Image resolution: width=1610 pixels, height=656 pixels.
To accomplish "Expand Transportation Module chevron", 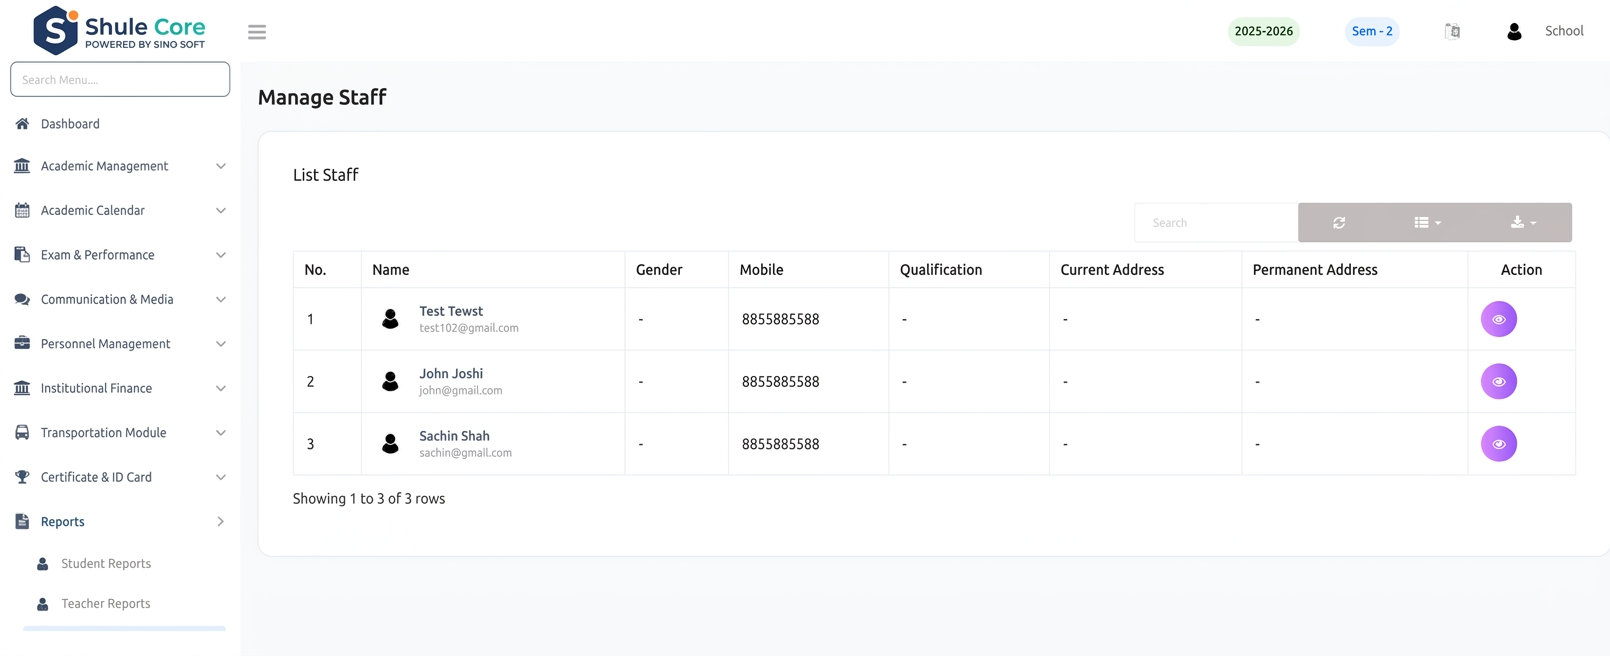I will (x=221, y=433).
